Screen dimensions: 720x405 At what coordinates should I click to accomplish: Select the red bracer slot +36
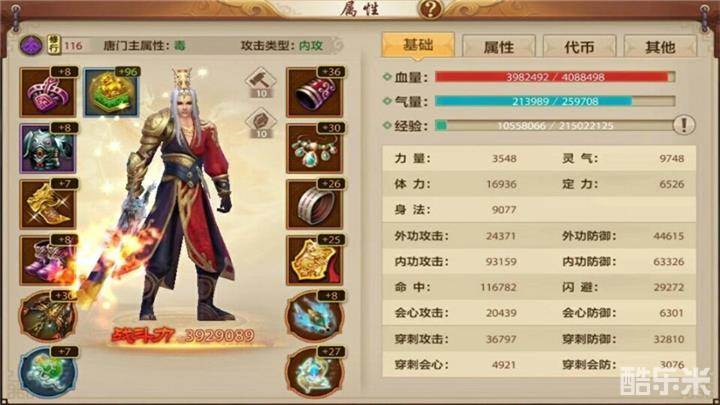[x=315, y=92]
